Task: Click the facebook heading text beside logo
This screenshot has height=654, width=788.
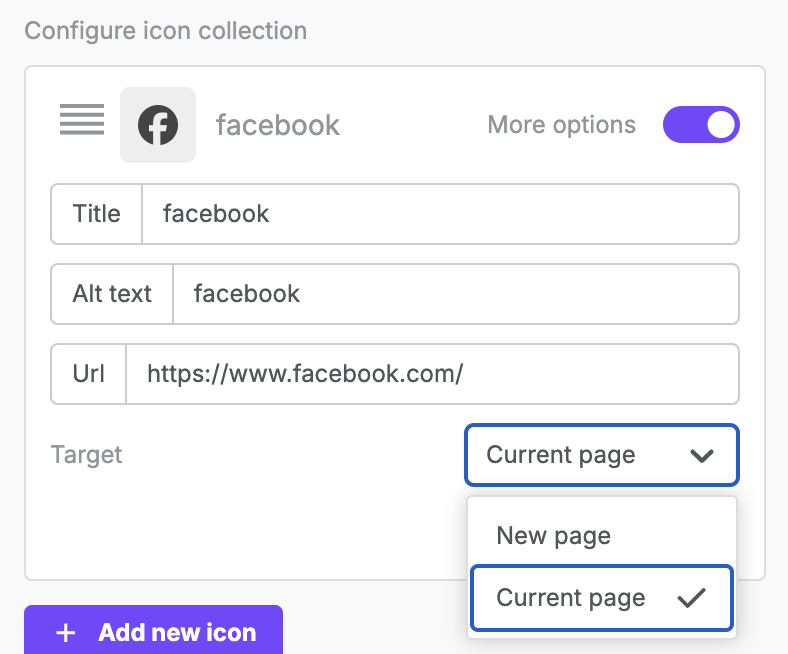Action: (x=278, y=125)
